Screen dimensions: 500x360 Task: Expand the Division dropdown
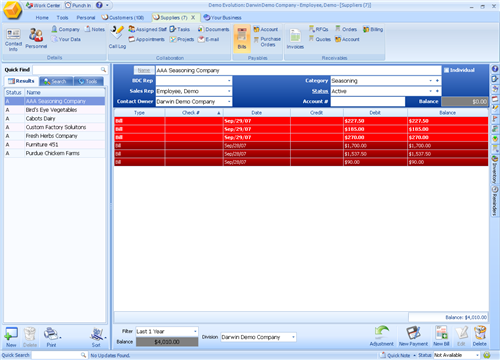(x=293, y=337)
